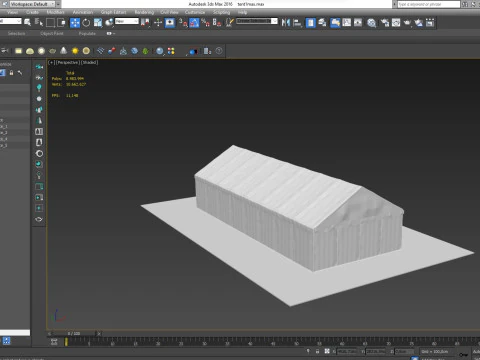Click the previous frame arrow on time slider

(50, 333)
